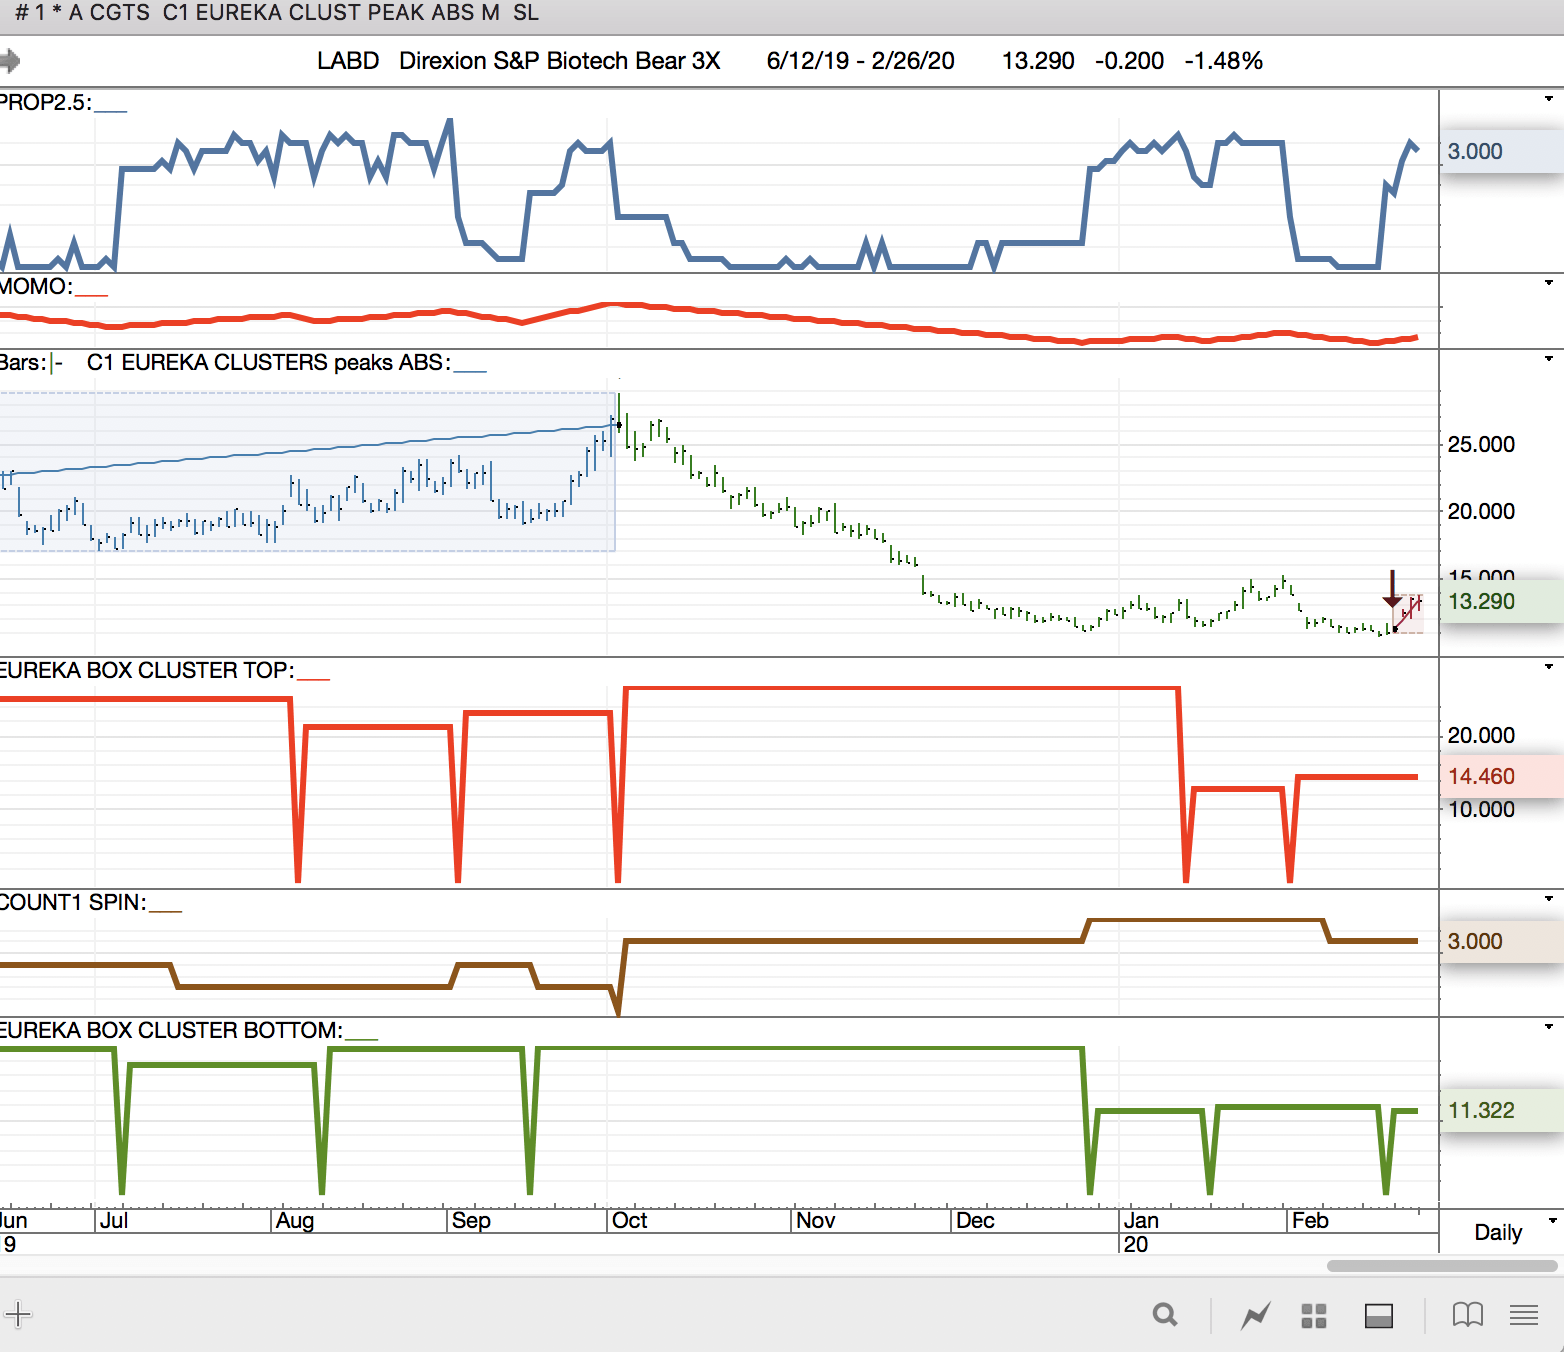
Task: Click the list lines icon
Action: pos(1524,1315)
